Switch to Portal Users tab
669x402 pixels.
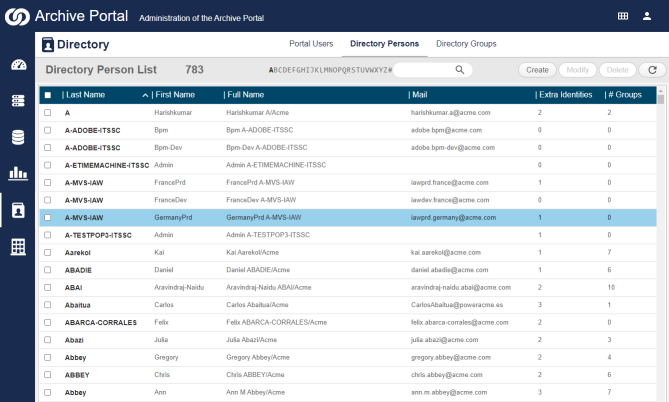(311, 44)
